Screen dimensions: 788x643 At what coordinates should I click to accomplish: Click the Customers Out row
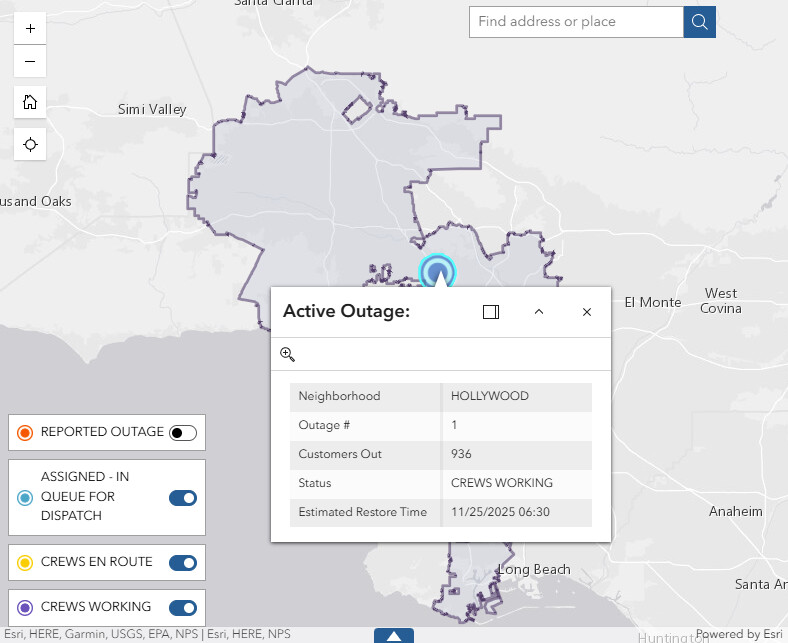click(x=440, y=454)
